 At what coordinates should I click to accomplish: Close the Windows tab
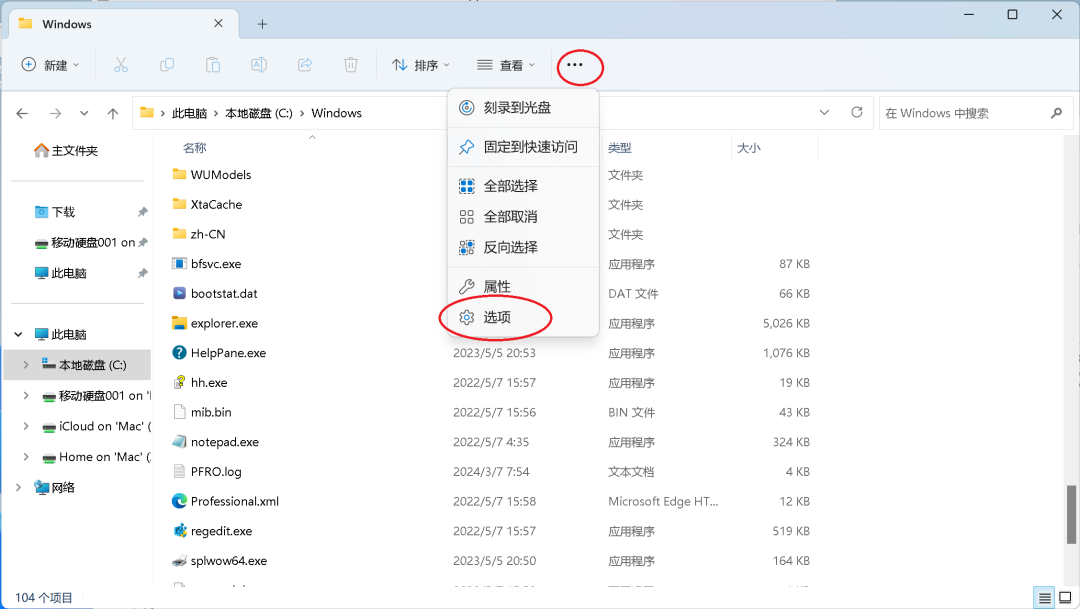click(218, 23)
